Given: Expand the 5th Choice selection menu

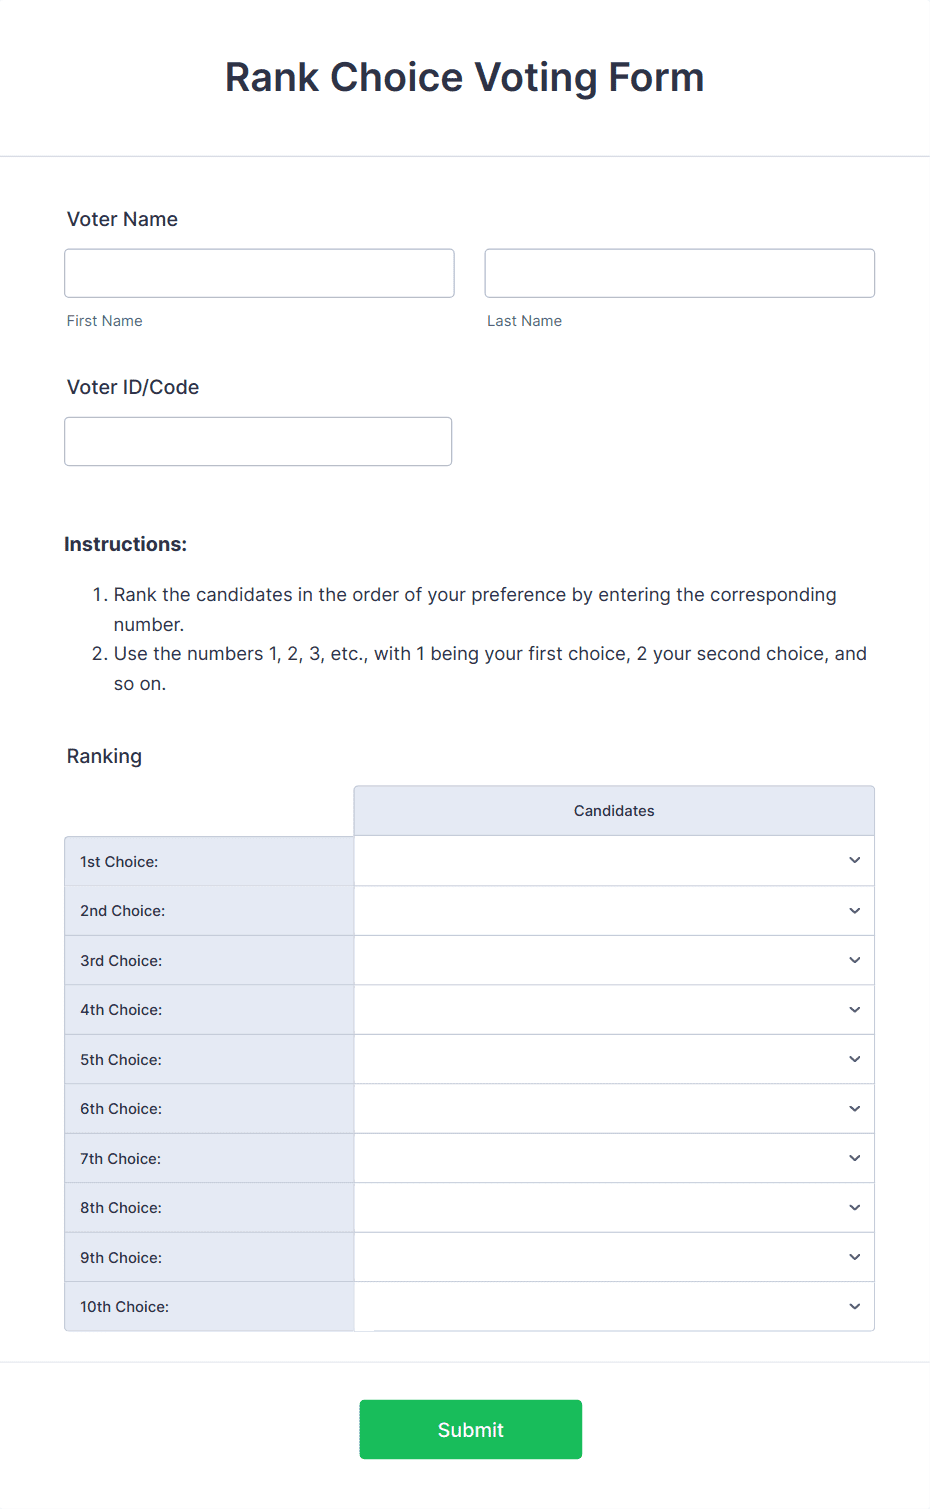Looking at the screenshot, I should [x=854, y=1058].
